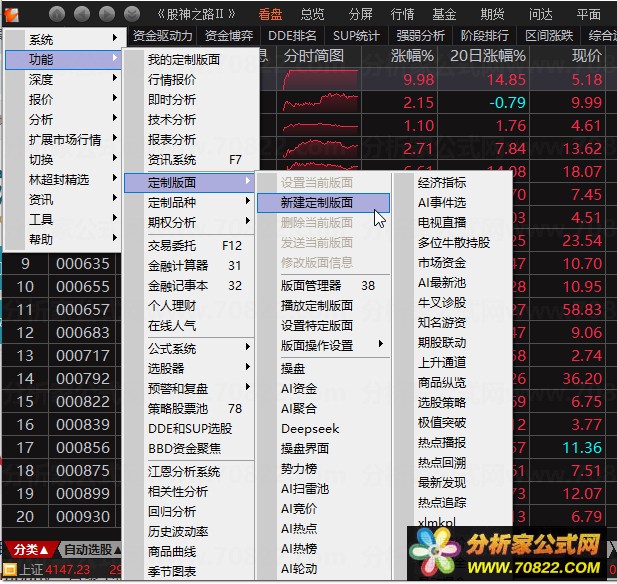The height and width of the screenshot is (584, 617).
Task: Switch to the 期货 top tab
Action: pyautogui.click(x=492, y=15)
